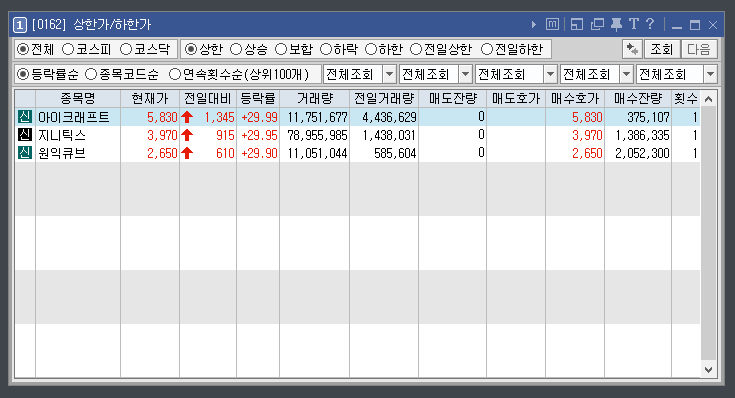Screen dimensions: 735x398
Task: Click 전일대비 column header
Action: (x=208, y=98)
